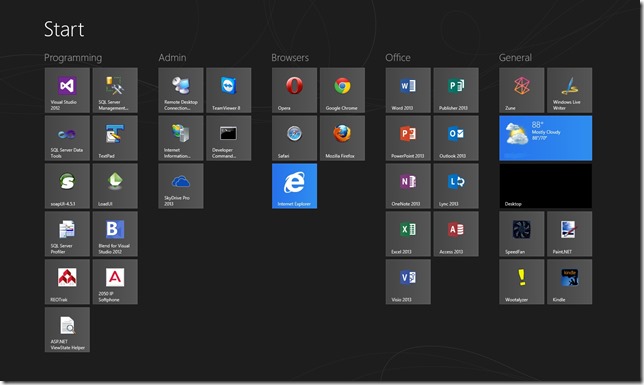Select the Browsers group heading
This screenshot has height=385, width=644.
[290, 58]
